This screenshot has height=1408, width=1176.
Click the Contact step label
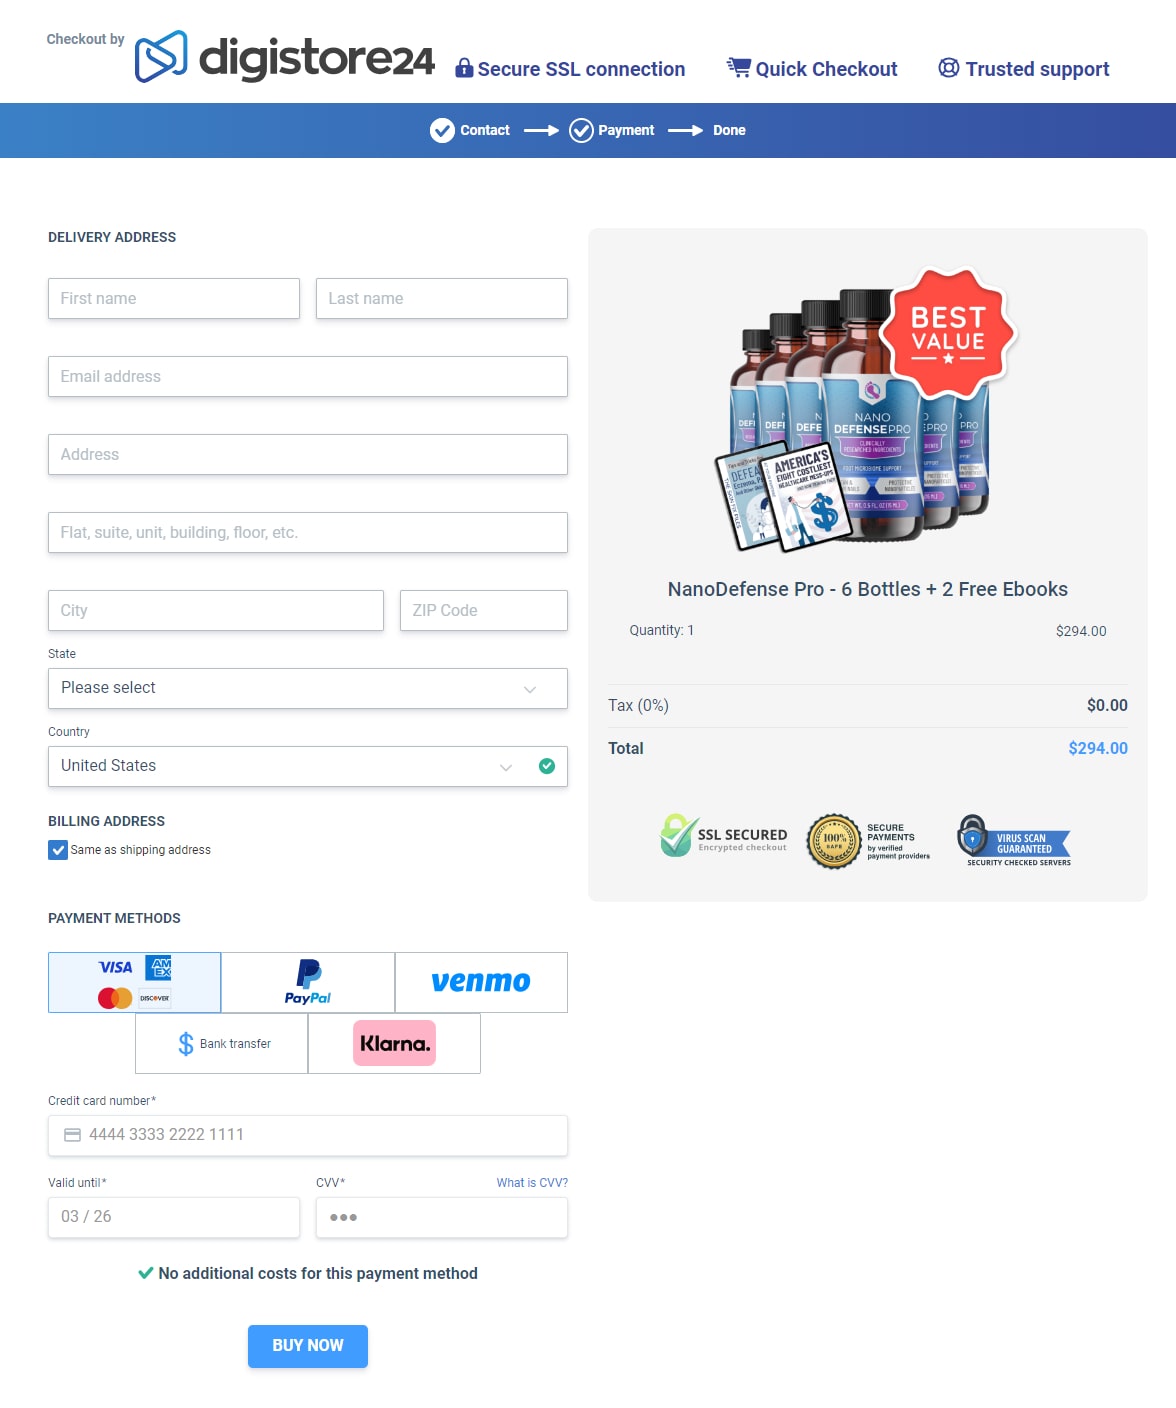[x=485, y=131]
